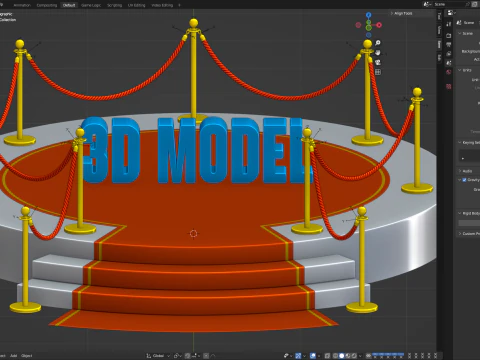Image resolution: width=480 pixels, height=360 pixels.
Task: Collapse the Rigid Body World panel
Action: tap(460, 213)
